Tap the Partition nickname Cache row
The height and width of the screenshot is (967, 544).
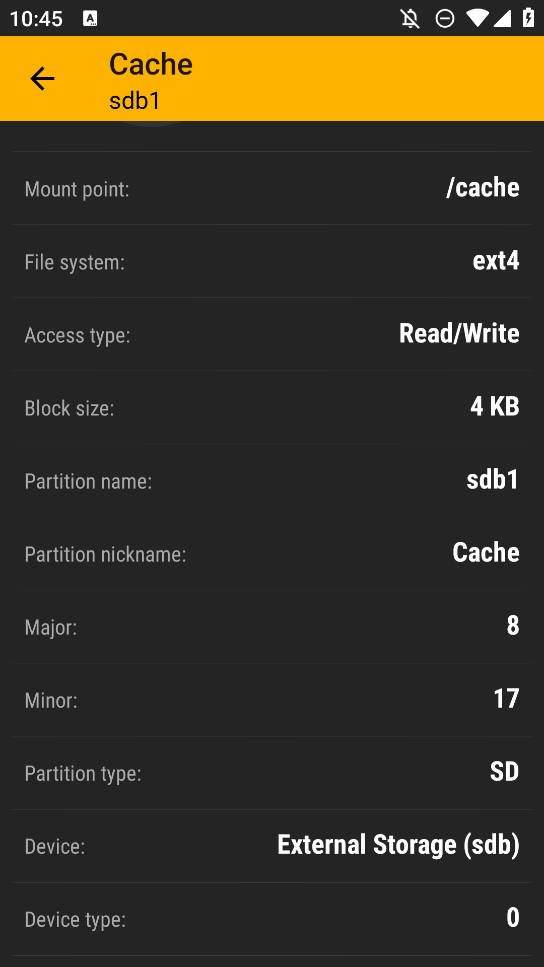click(272, 553)
